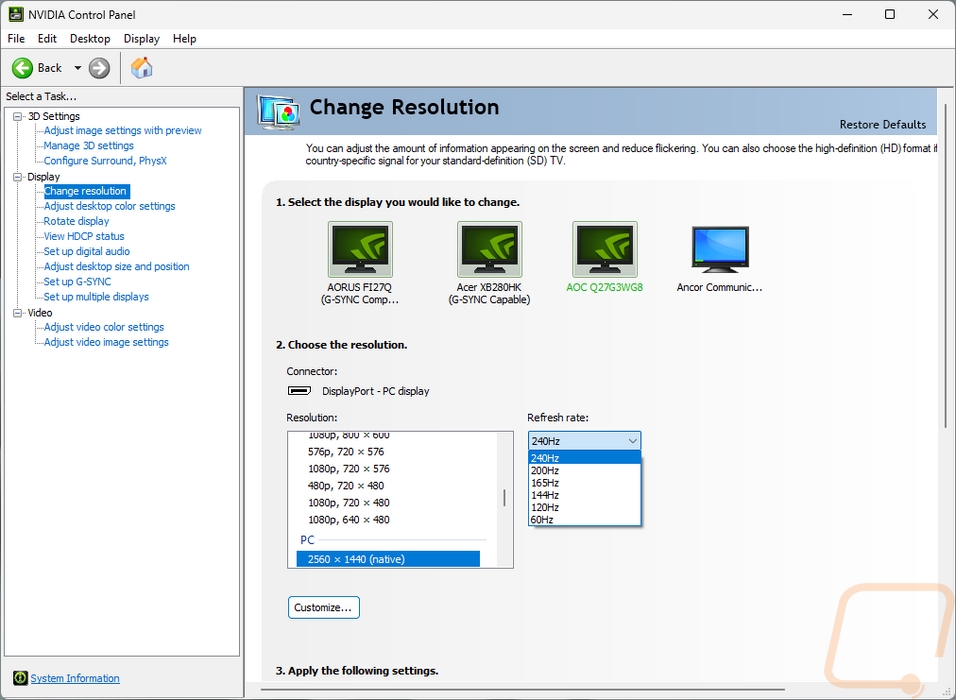Click the green Back arrow icon
The height and width of the screenshot is (700, 956).
23,68
